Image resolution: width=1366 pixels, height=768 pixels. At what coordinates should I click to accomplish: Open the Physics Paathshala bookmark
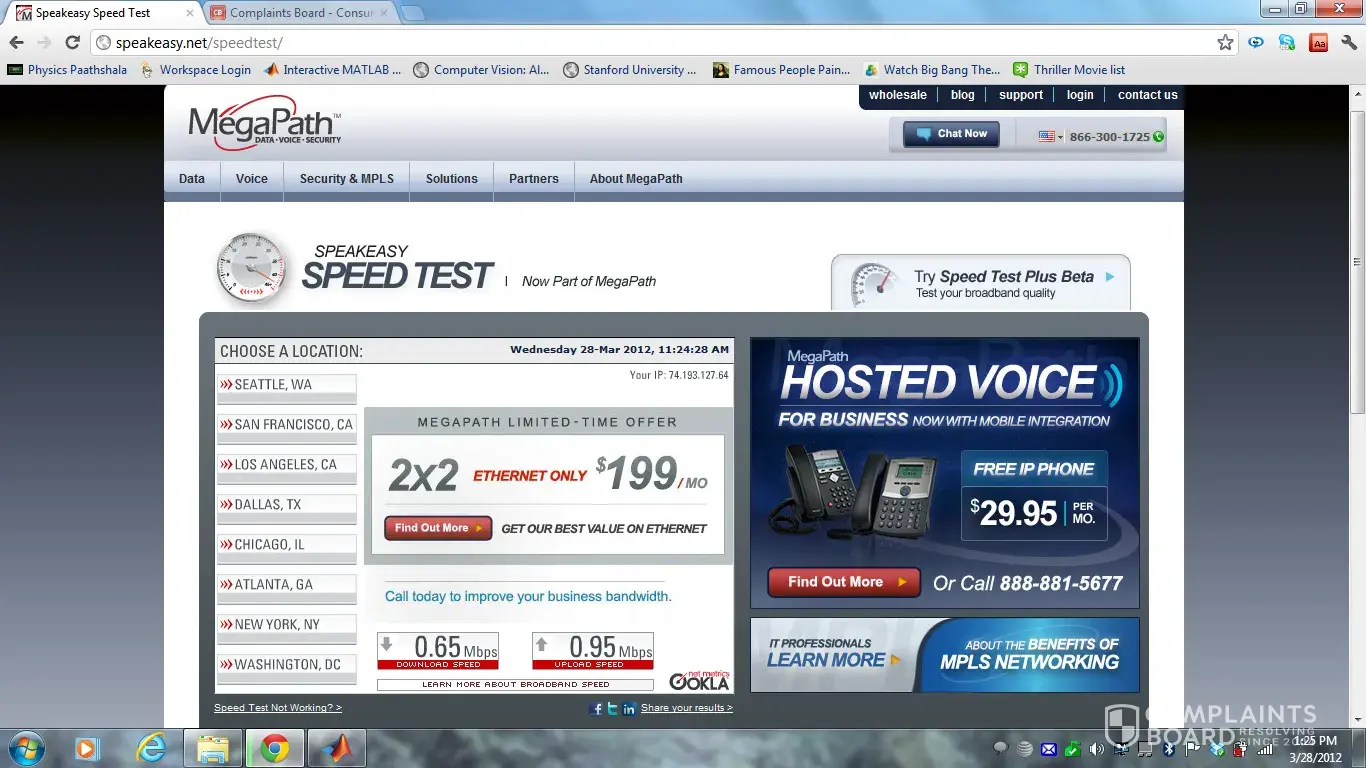coord(68,70)
